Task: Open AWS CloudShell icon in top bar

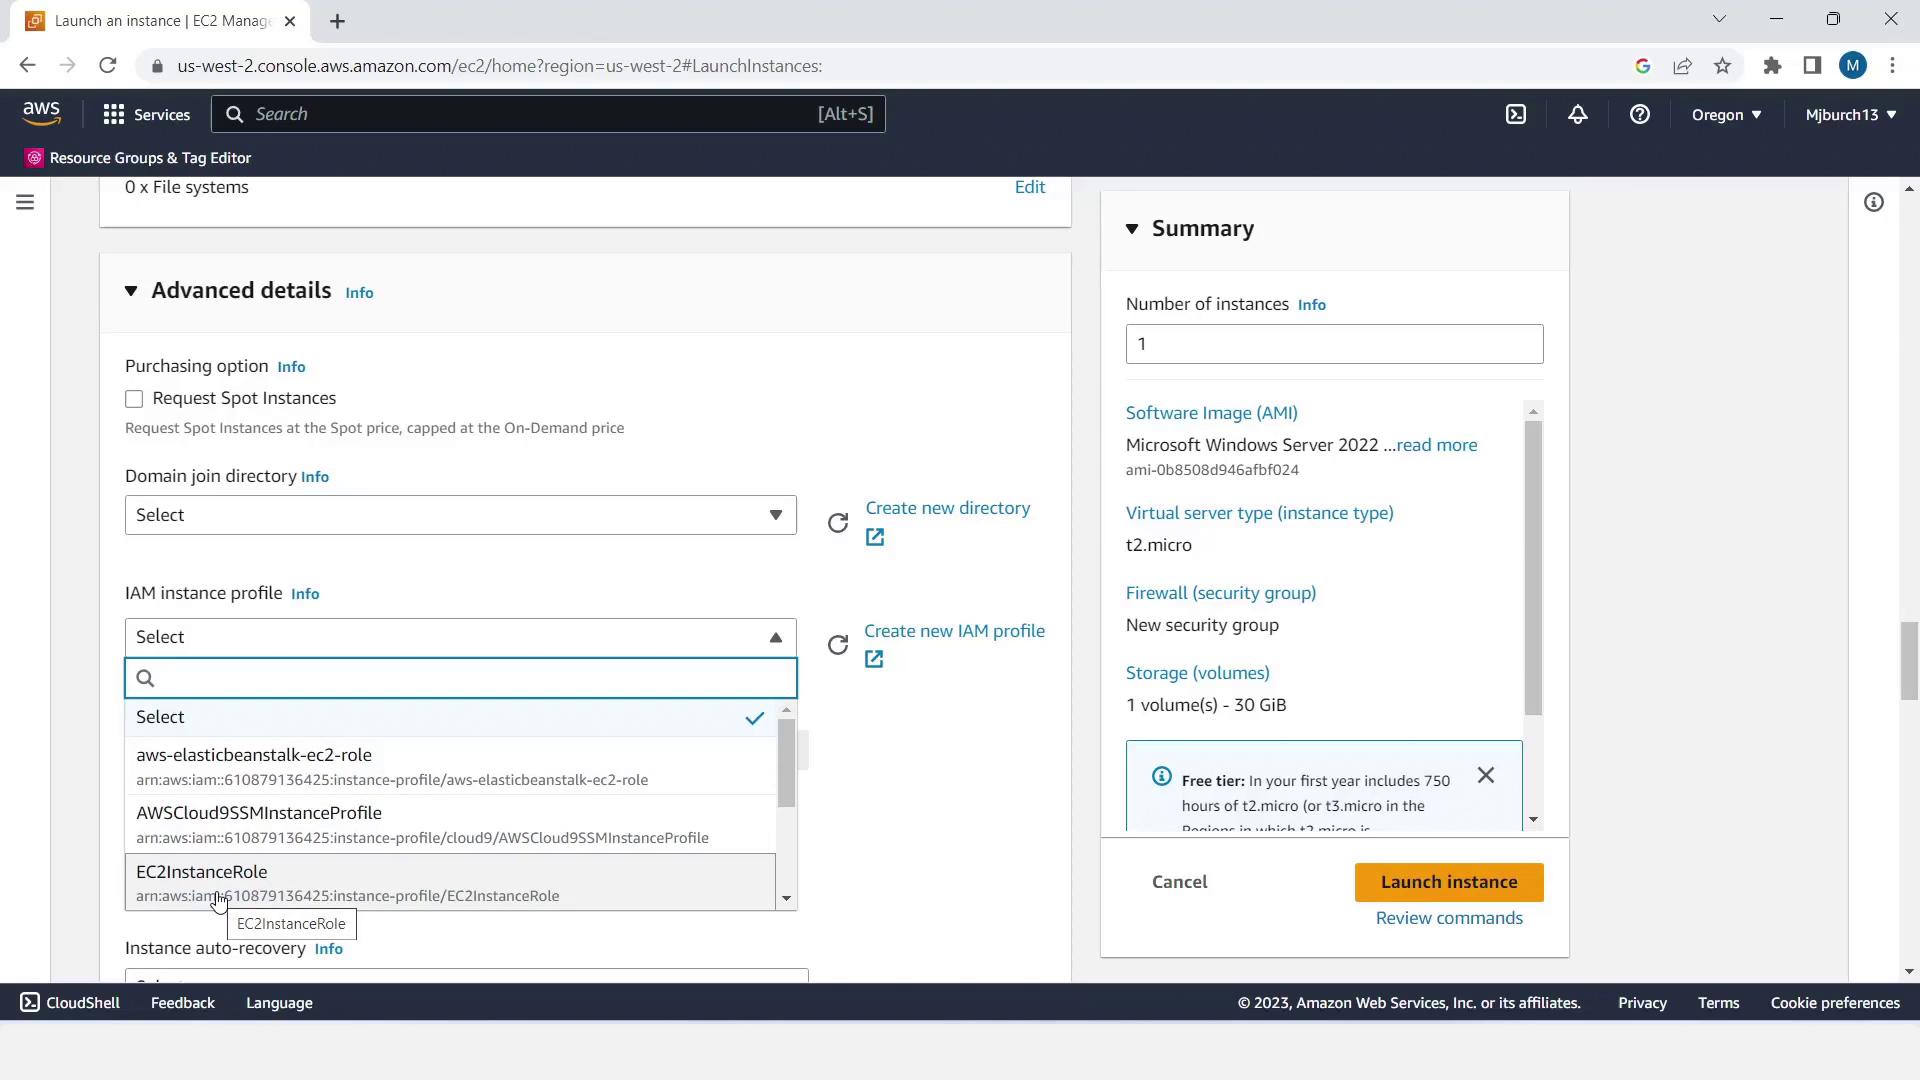Action: click(x=1516, y=114)
